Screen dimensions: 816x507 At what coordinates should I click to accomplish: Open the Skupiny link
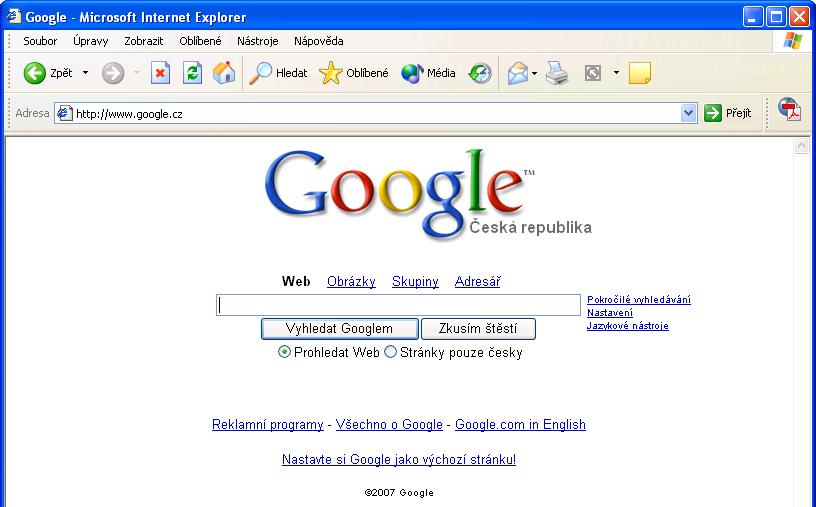(x=415, y=282)
